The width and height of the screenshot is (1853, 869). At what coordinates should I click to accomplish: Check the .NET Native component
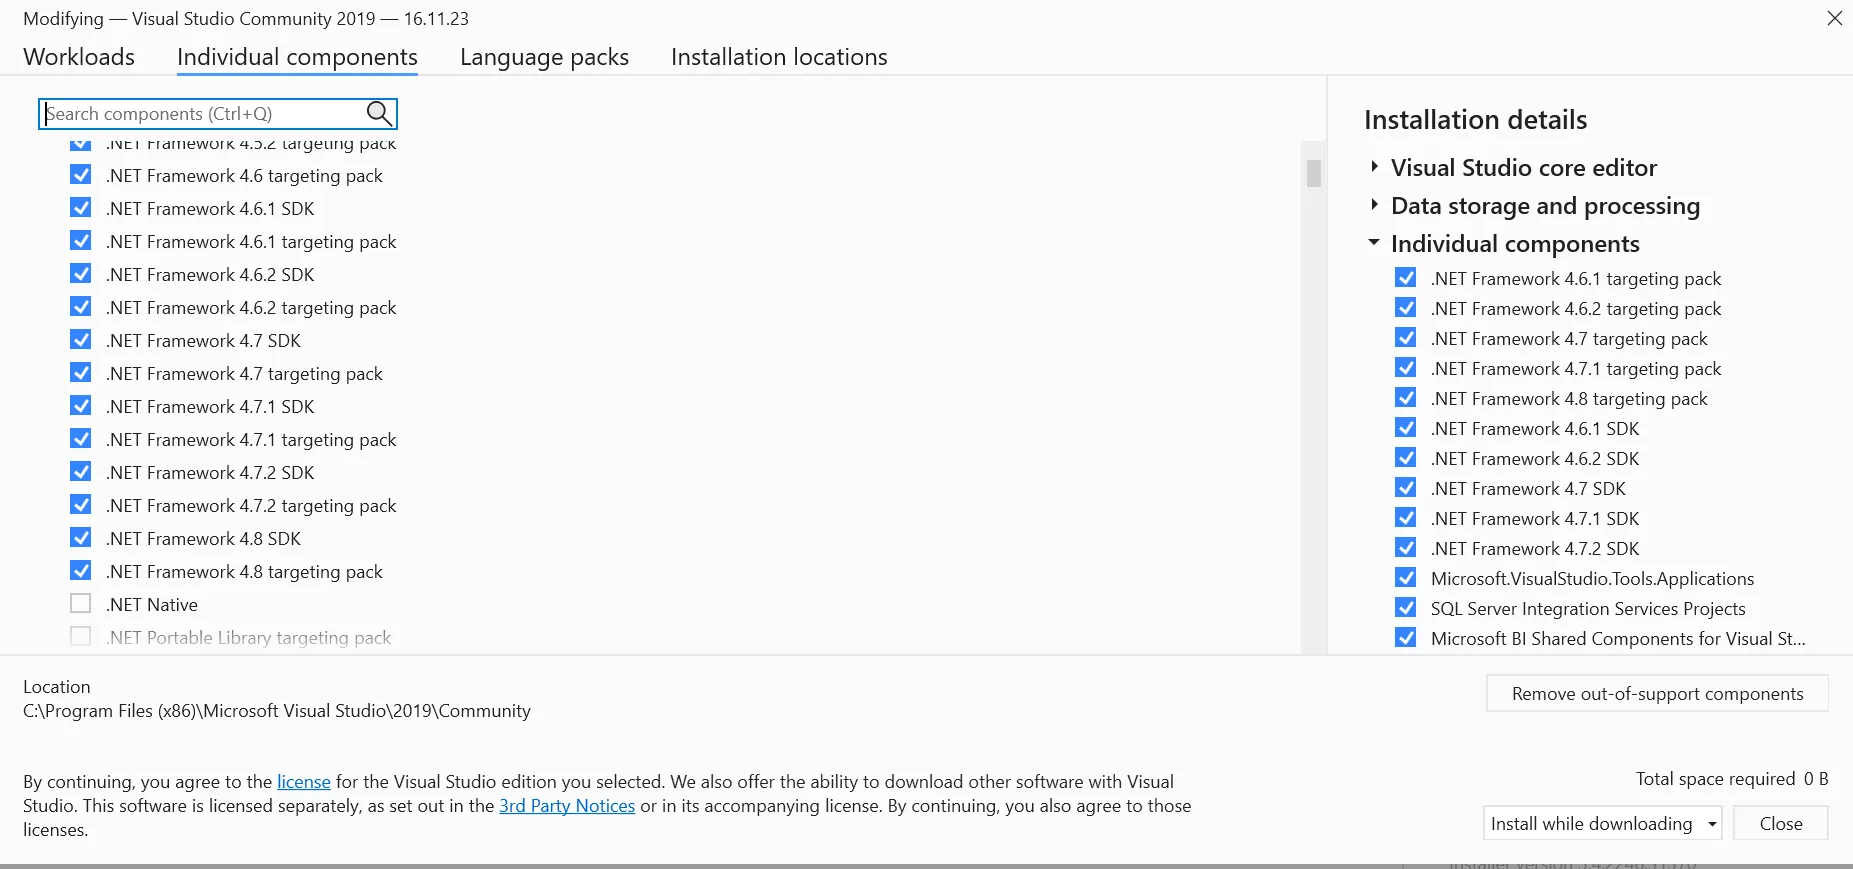click(81, 604)
